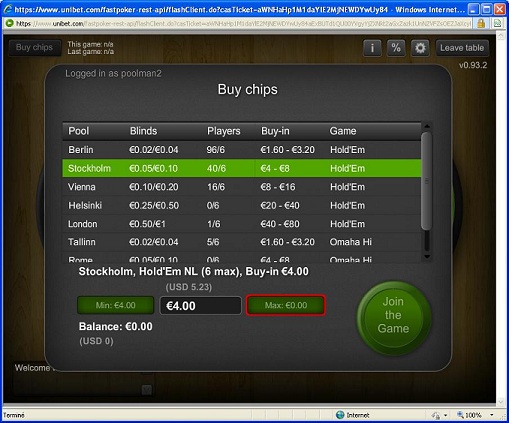Screen dimensions: 509x423
Task: Select the Helsinki pool row
Action: [x=242, y=205]
